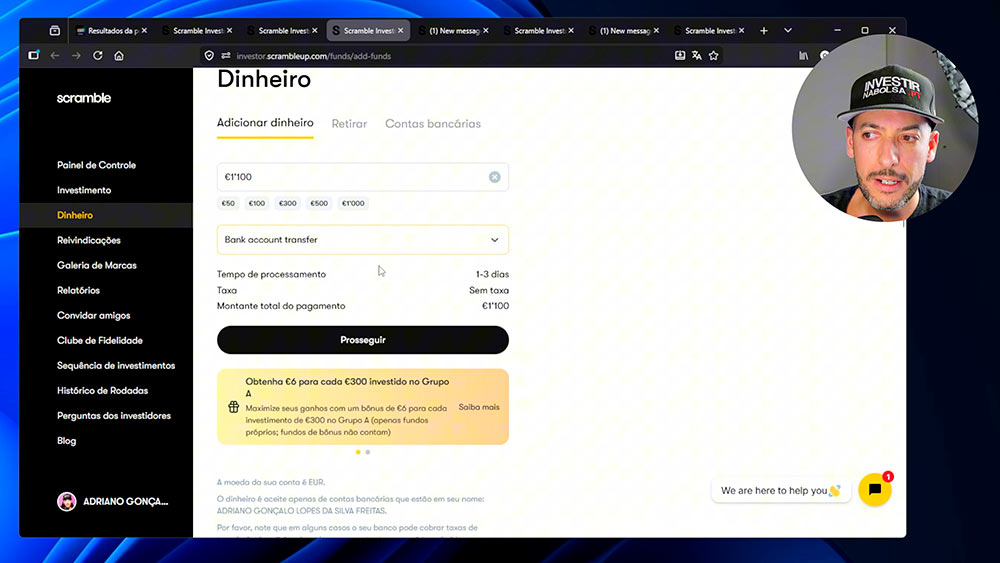The width and height of the screenshot is (1000, 563).
Task: Go back with the back arrow
Action: [55, 55]
